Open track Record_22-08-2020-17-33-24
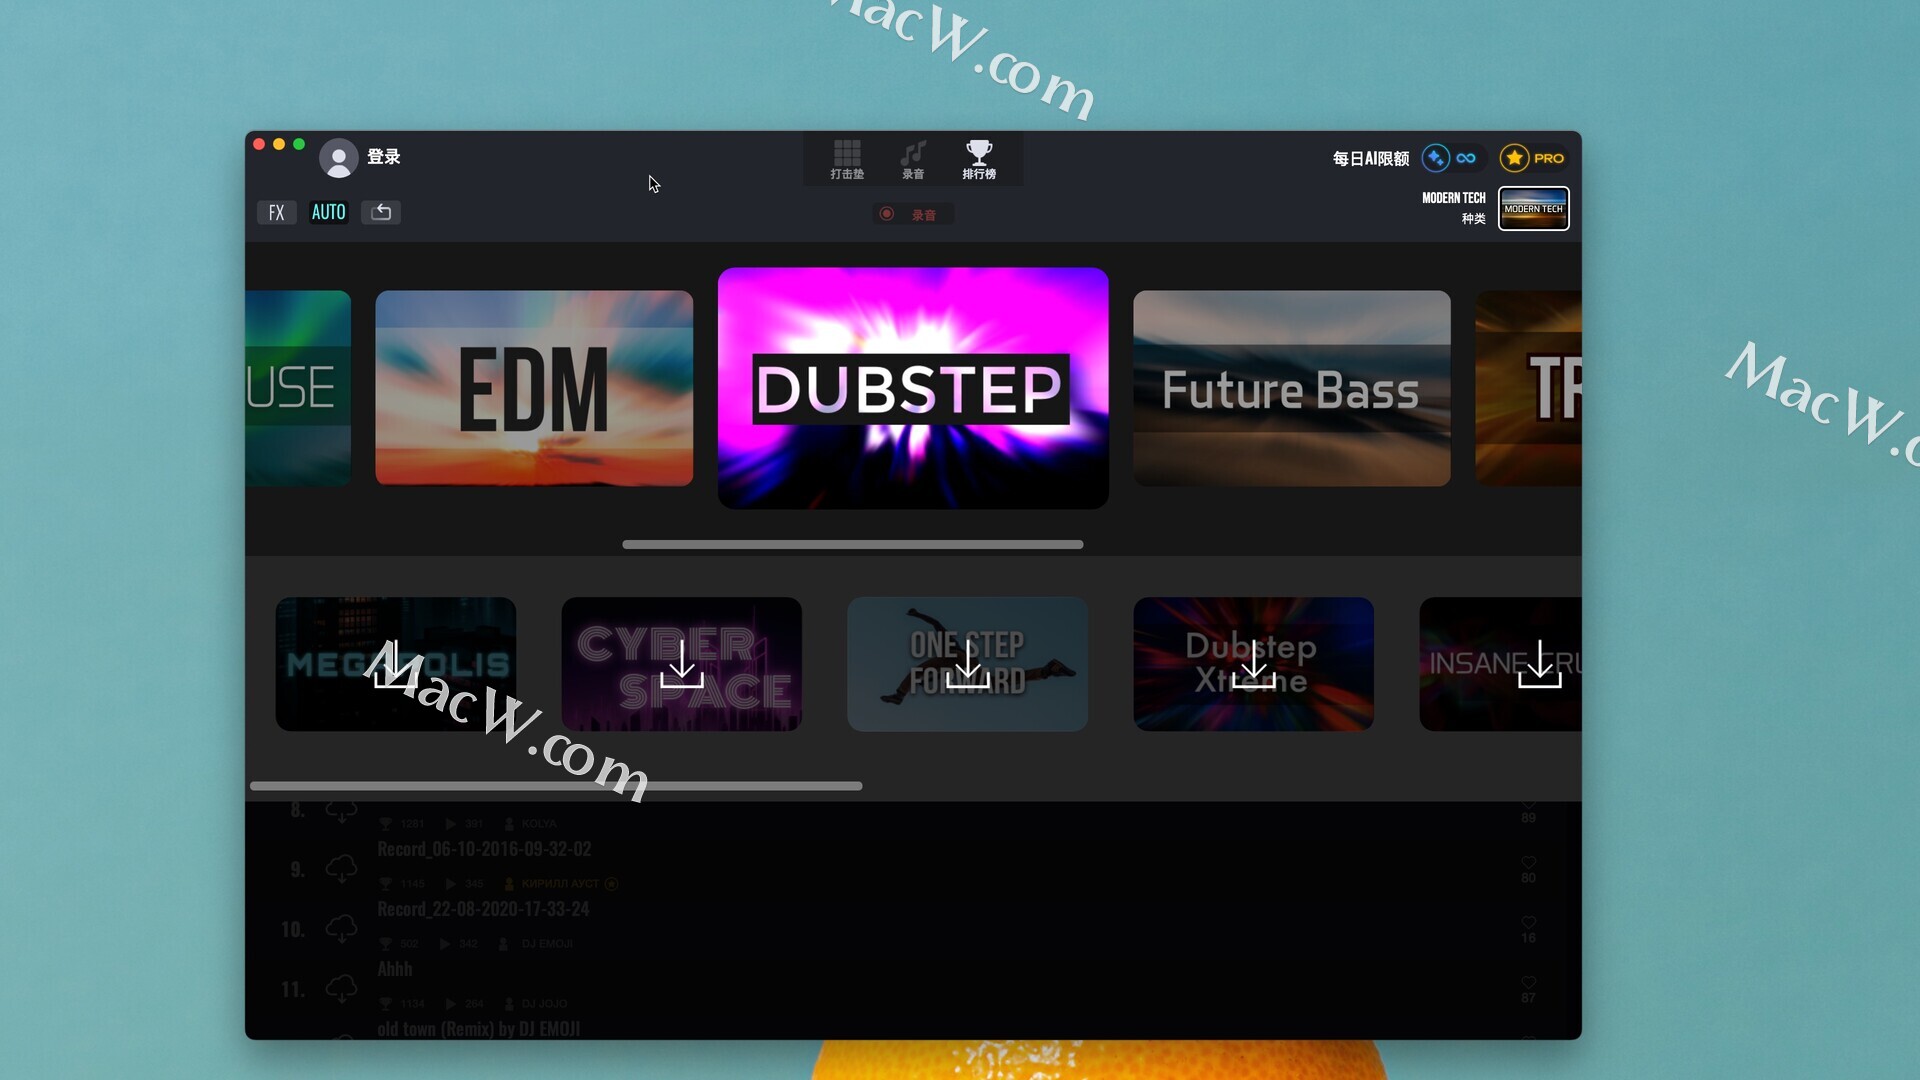 483,909
